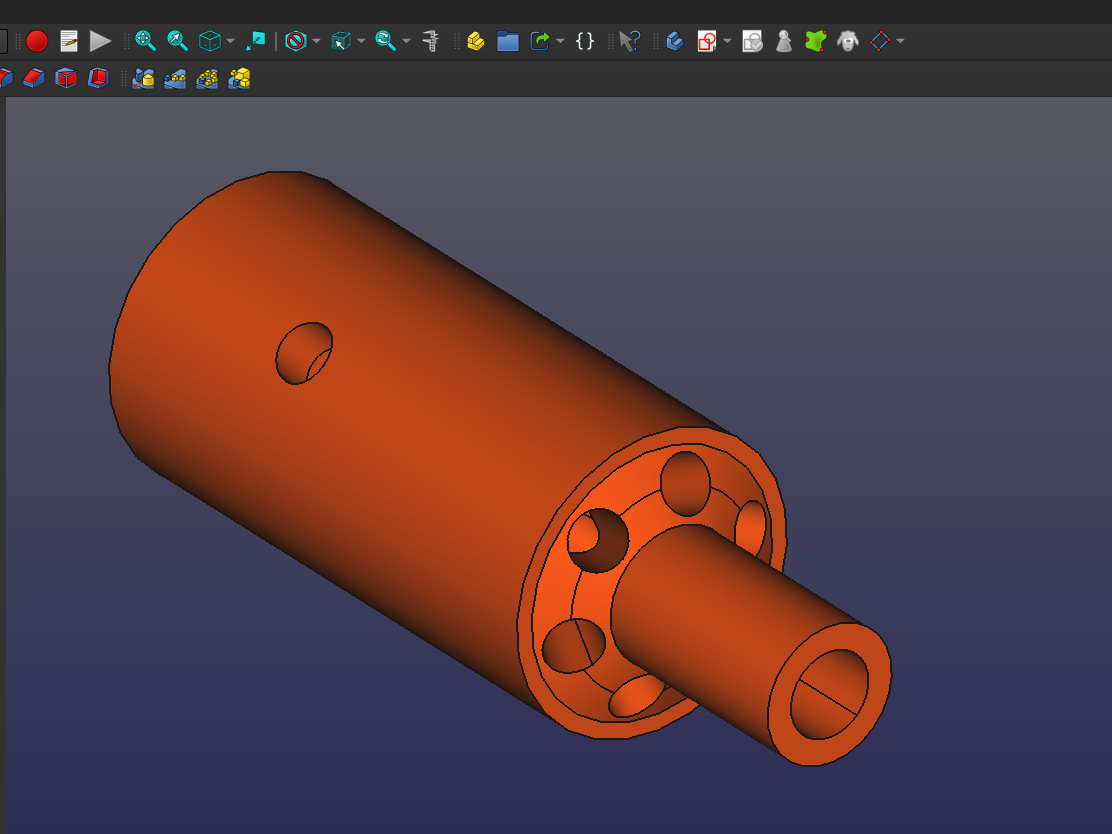Fit selection to the screen
Screen dimensions: 1112x834
177,41
